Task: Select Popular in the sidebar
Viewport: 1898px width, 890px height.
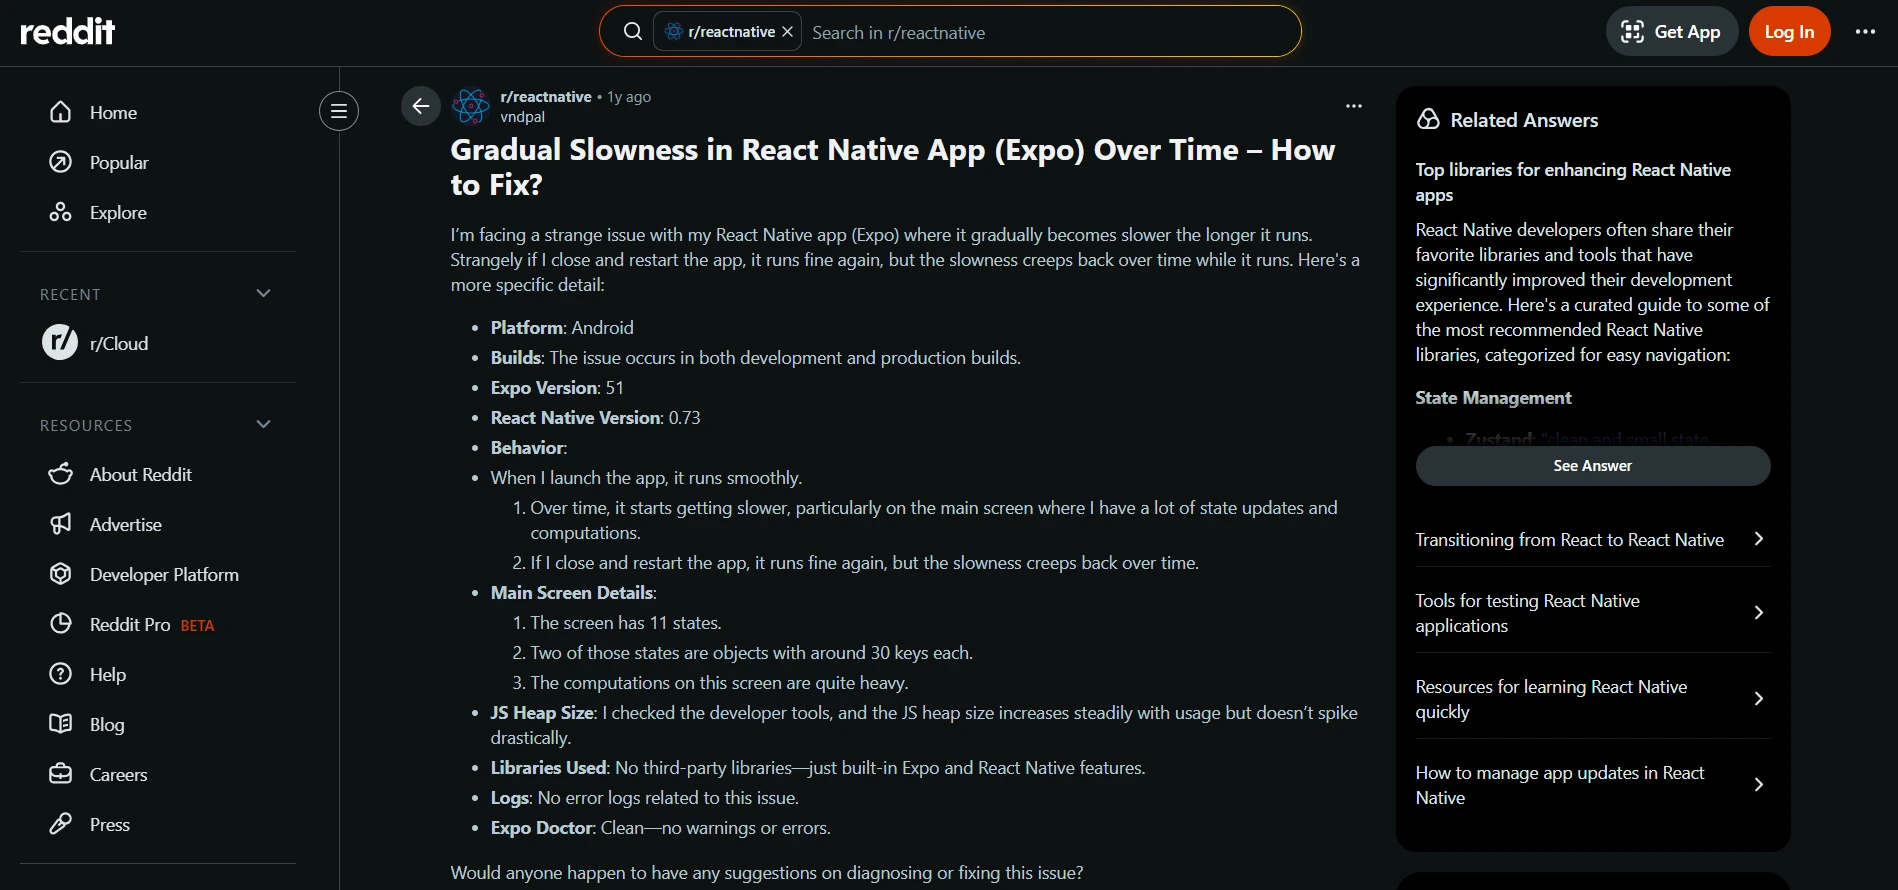Action: click(x=118, y=163)
